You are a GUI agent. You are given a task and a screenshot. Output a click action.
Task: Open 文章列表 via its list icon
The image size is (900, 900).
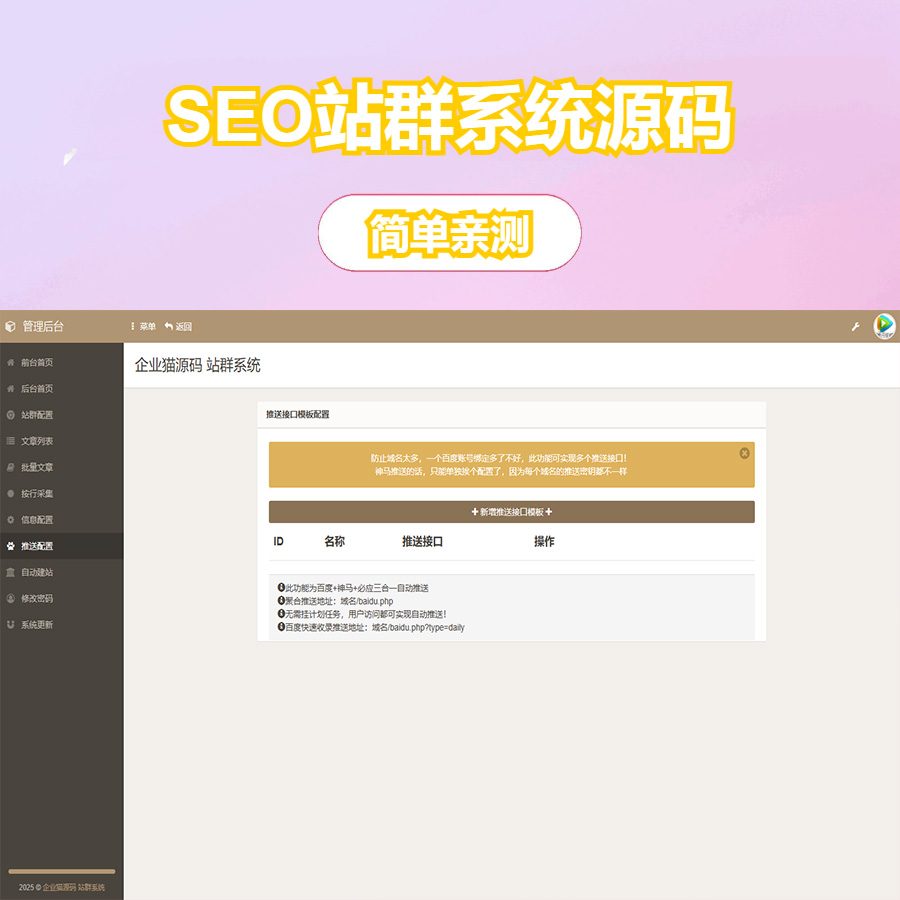tap(11, 440)
